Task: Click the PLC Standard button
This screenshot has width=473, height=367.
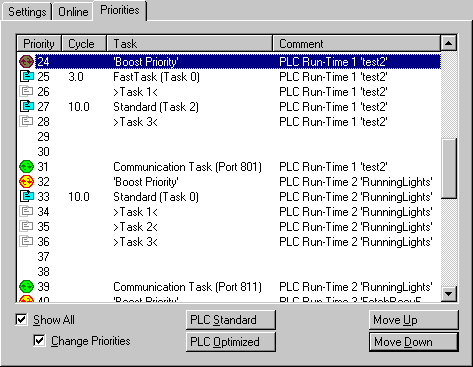Action: coord(231,320)
